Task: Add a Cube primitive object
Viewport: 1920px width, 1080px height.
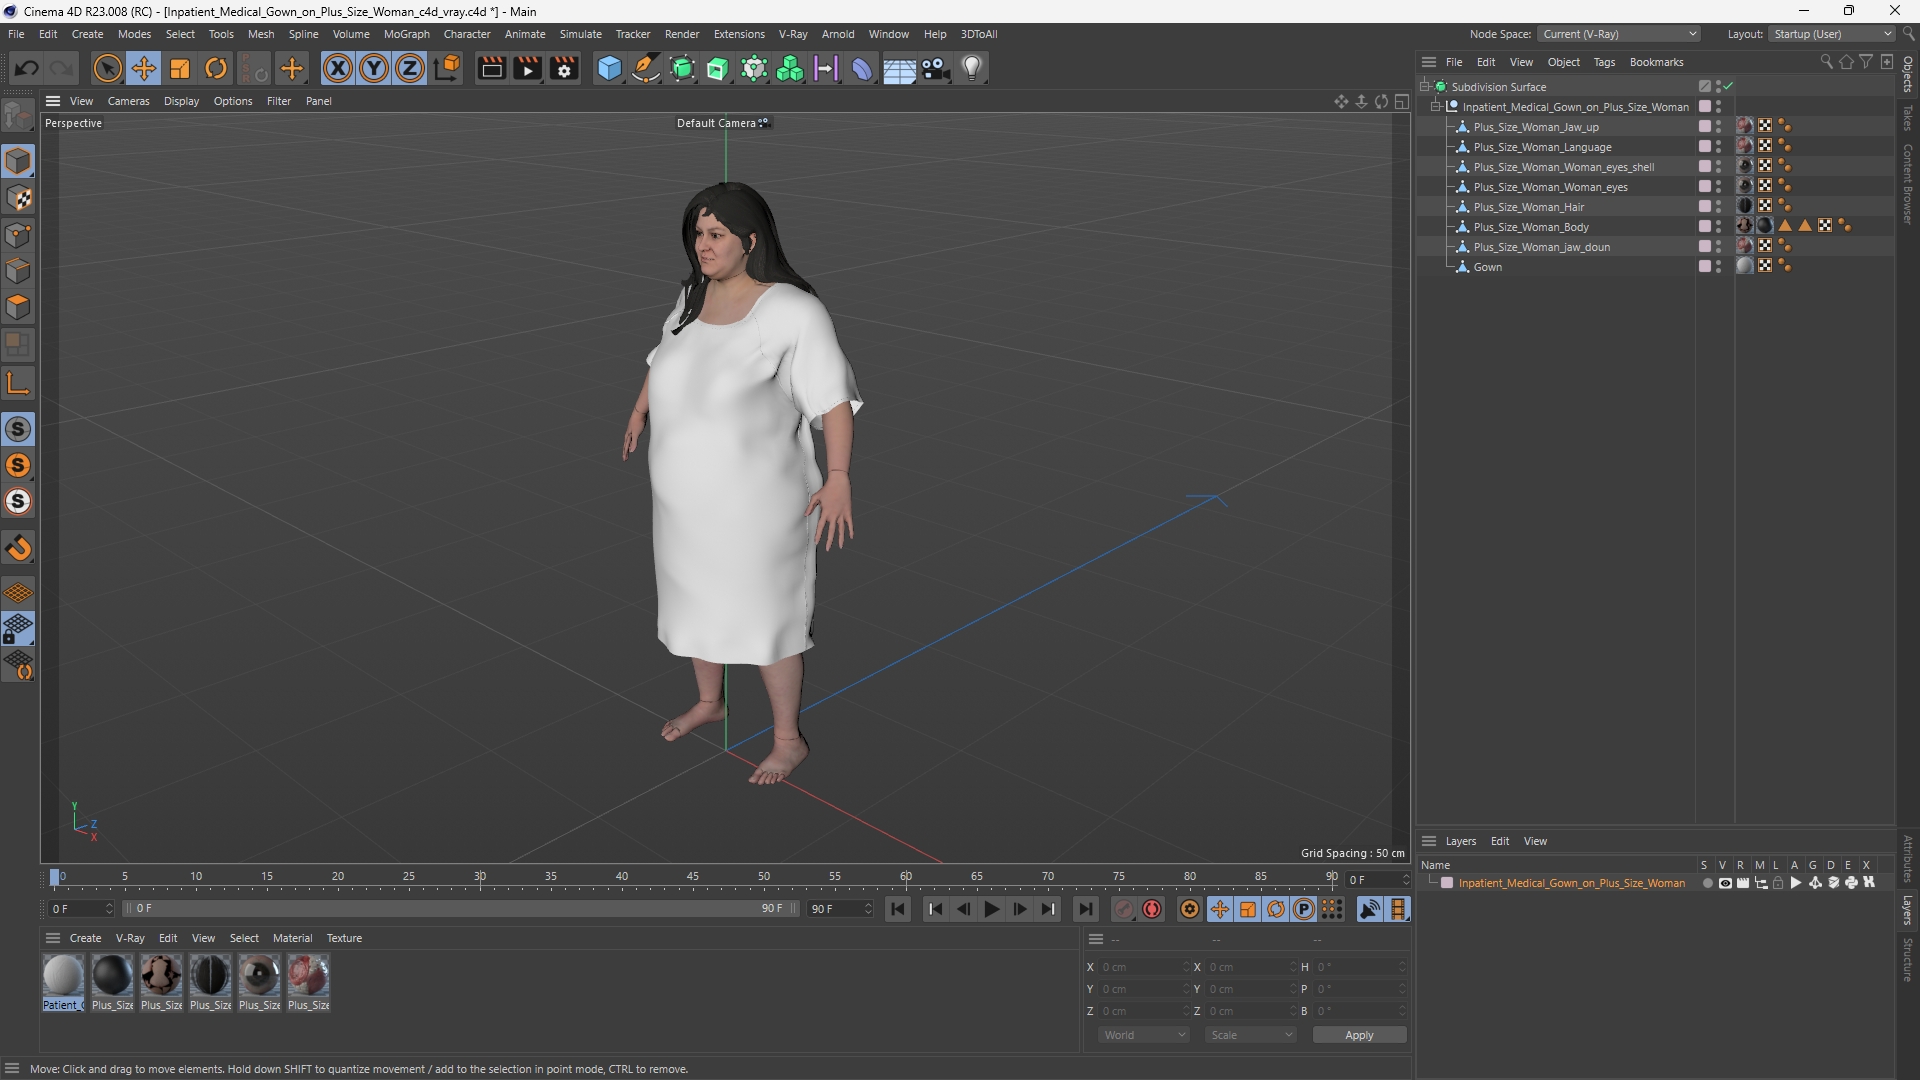Action: [609, 68]
